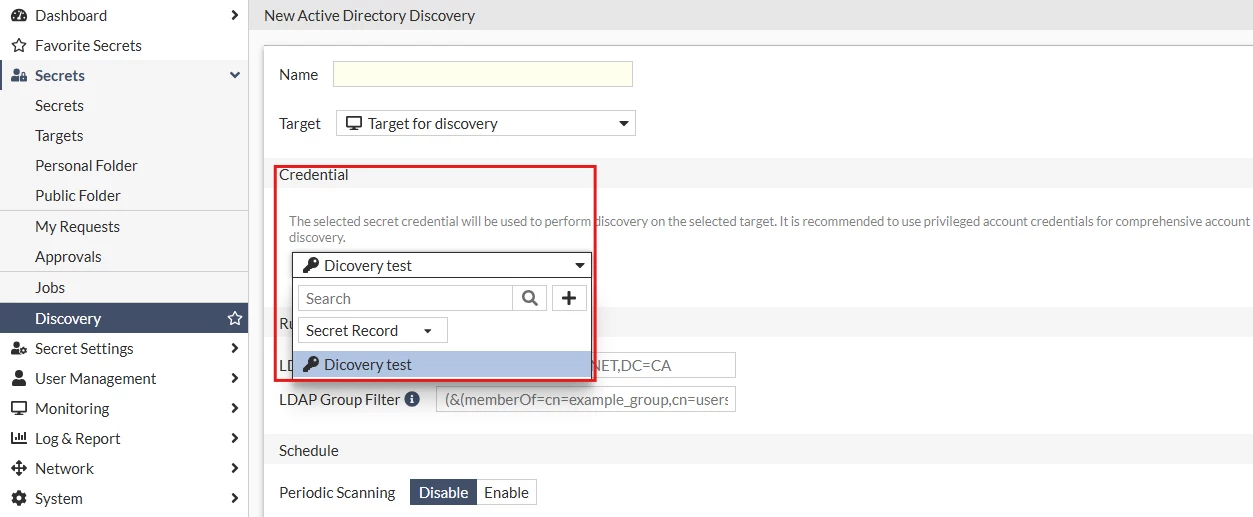Viewport: 1253px width, 517px height.
Task: Click the plus button to add secret
Action: [x=569, y=298]
